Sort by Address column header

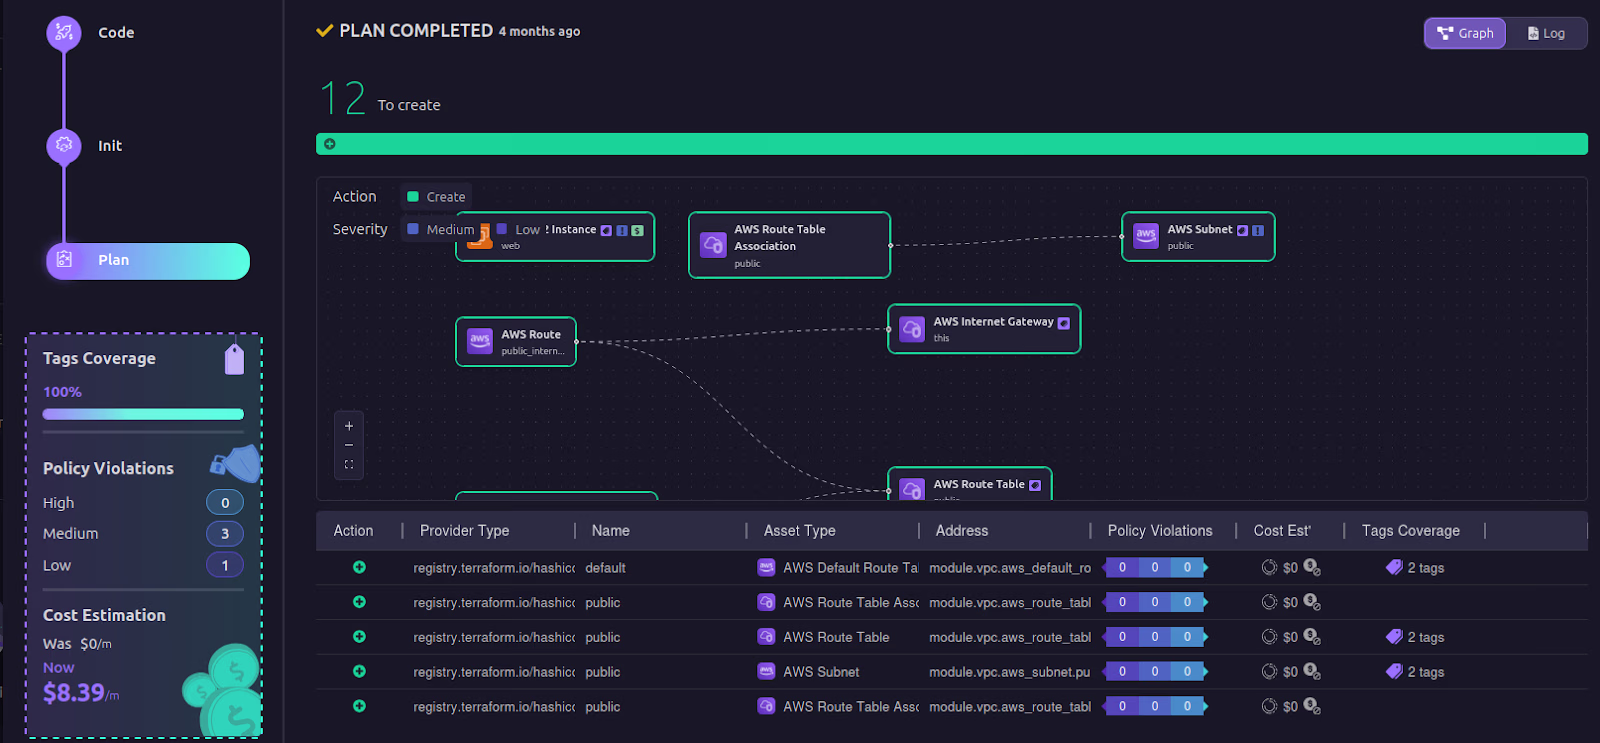961,531
